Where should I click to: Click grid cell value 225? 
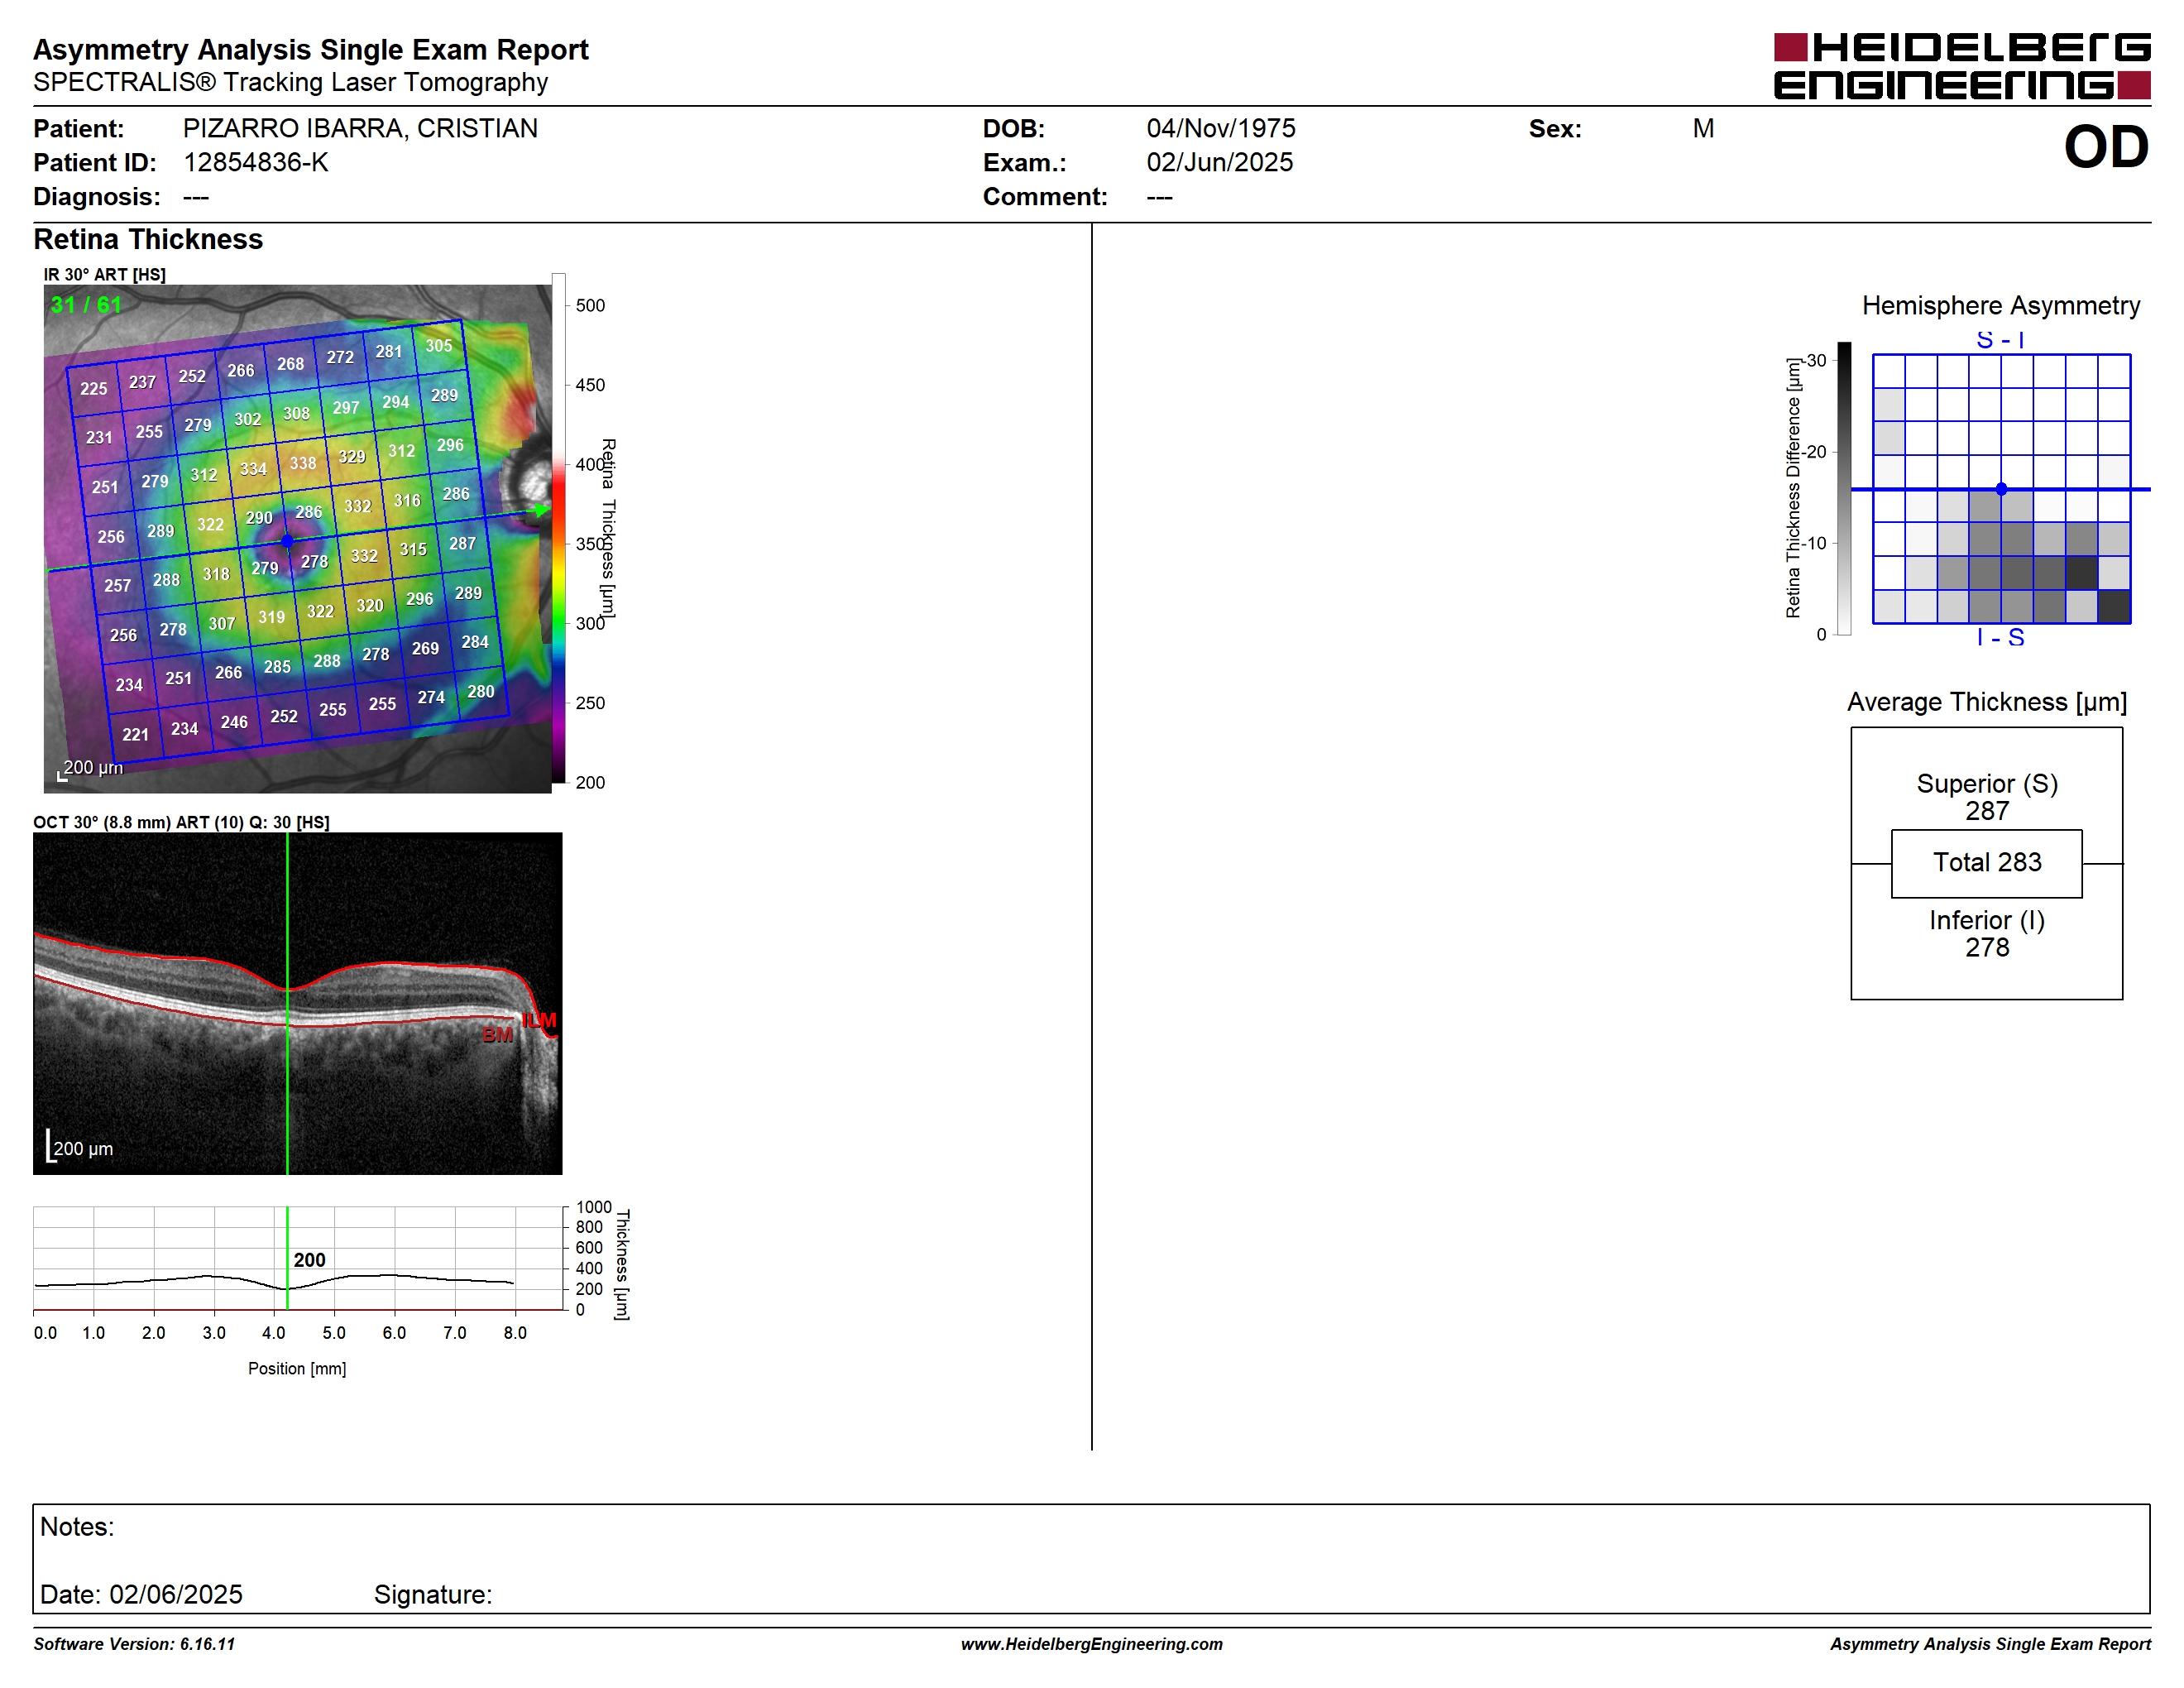coord(94,388)
